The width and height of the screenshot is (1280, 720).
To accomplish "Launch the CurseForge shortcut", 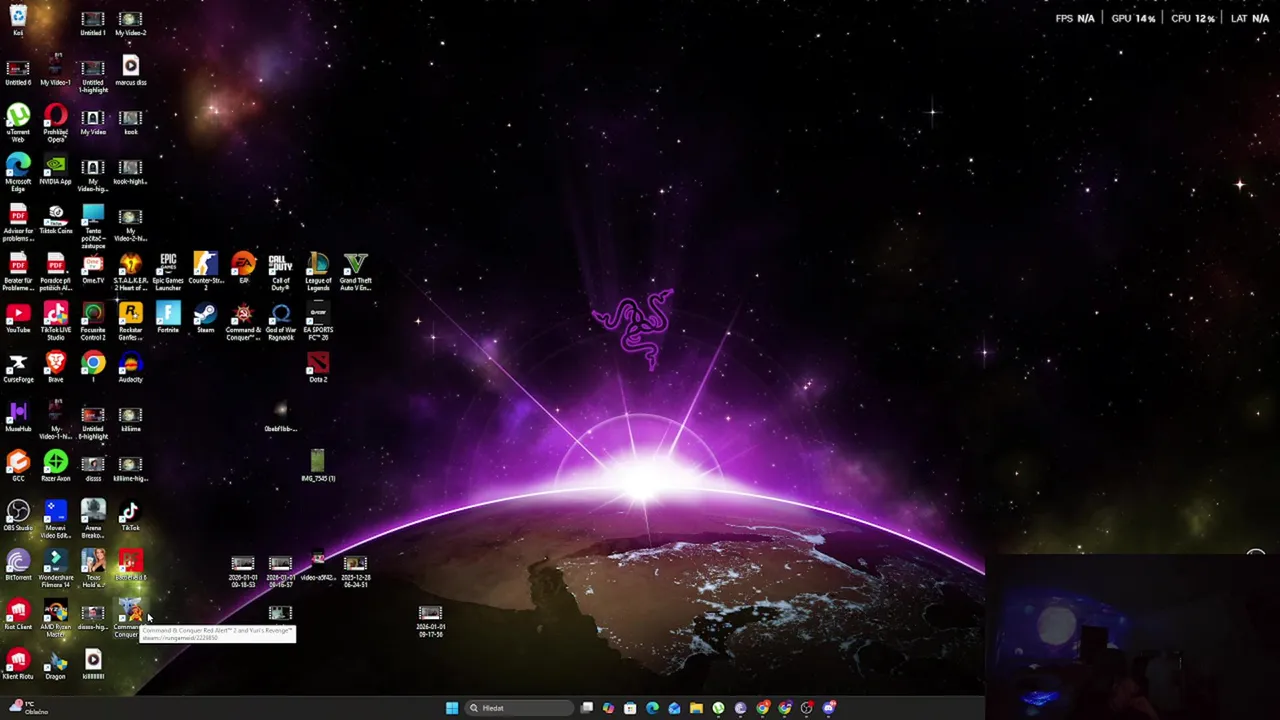I will point(18,367).
